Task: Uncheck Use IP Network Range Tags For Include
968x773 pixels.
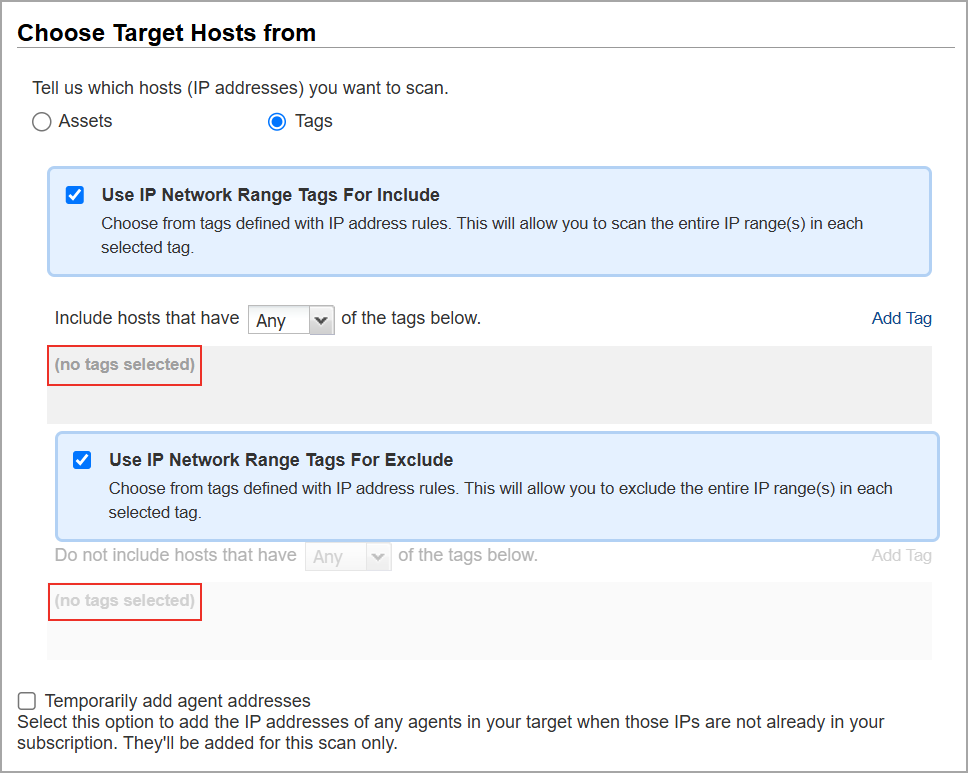Action: [74, 194]
